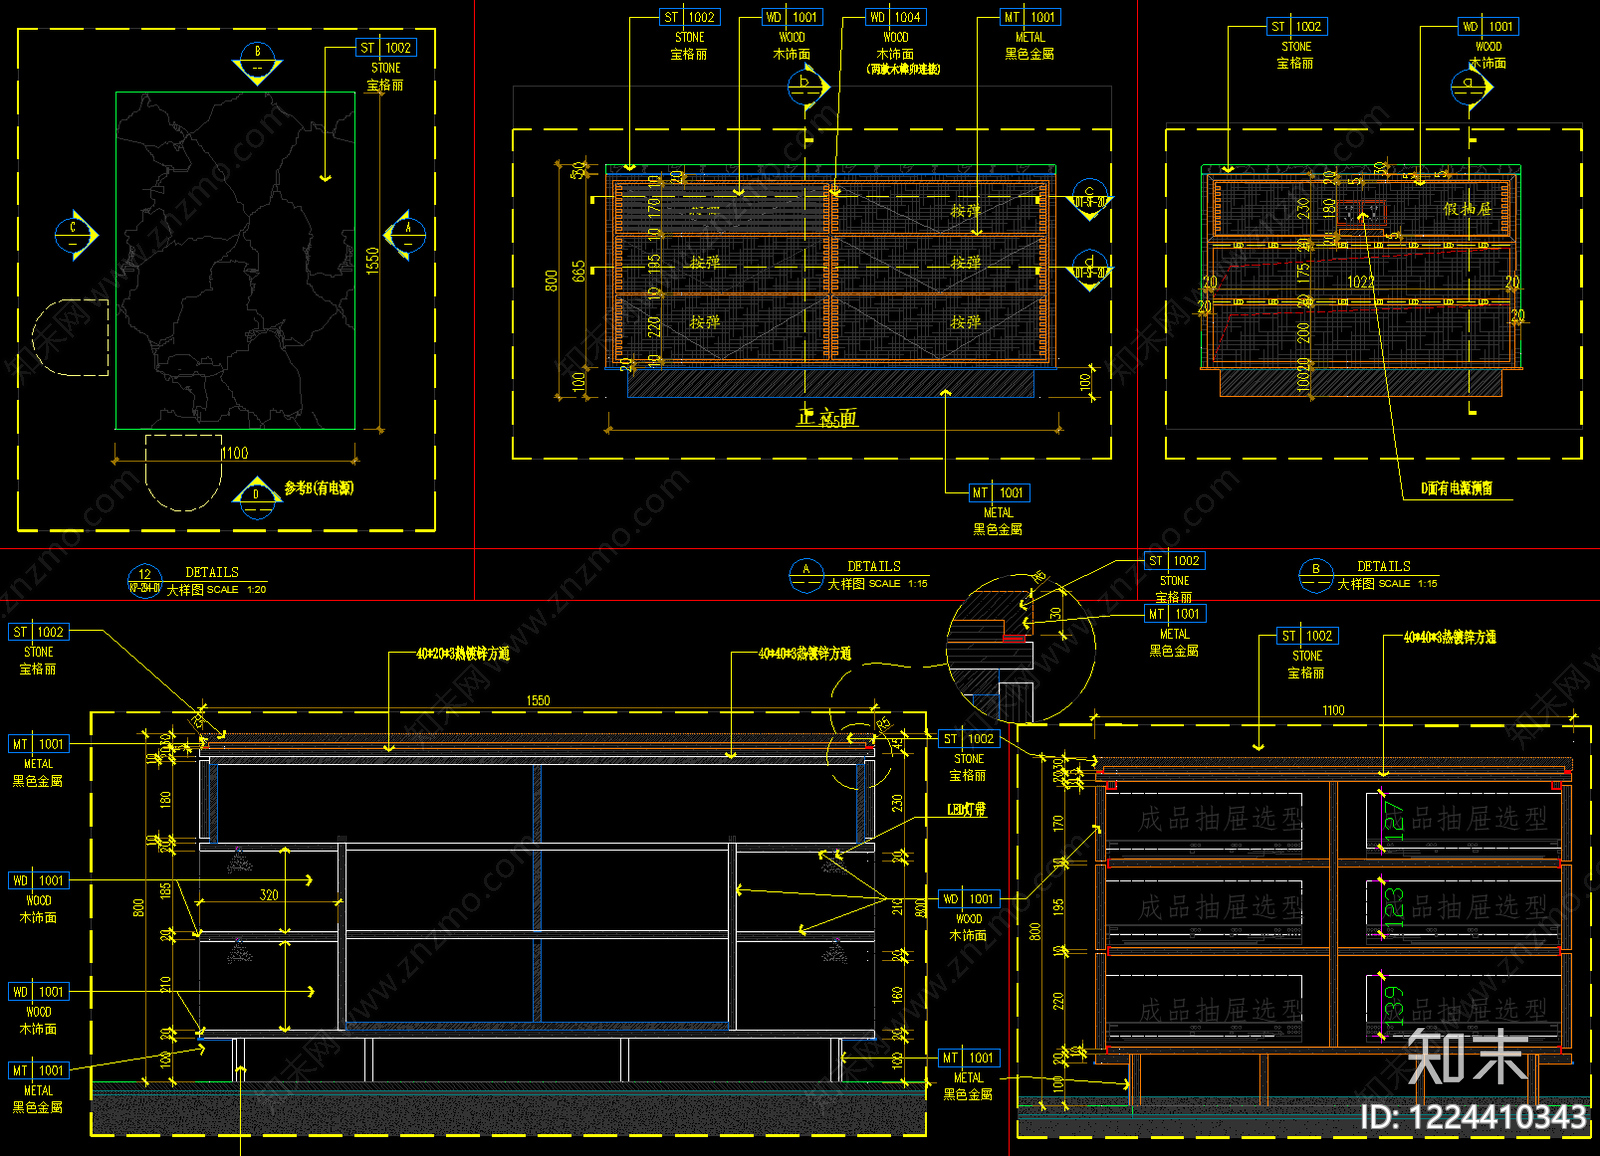Select the detail number 12 title bubble
Image resolution: width=1600 pixels, height=1156 pixels.
click(145, 581)
